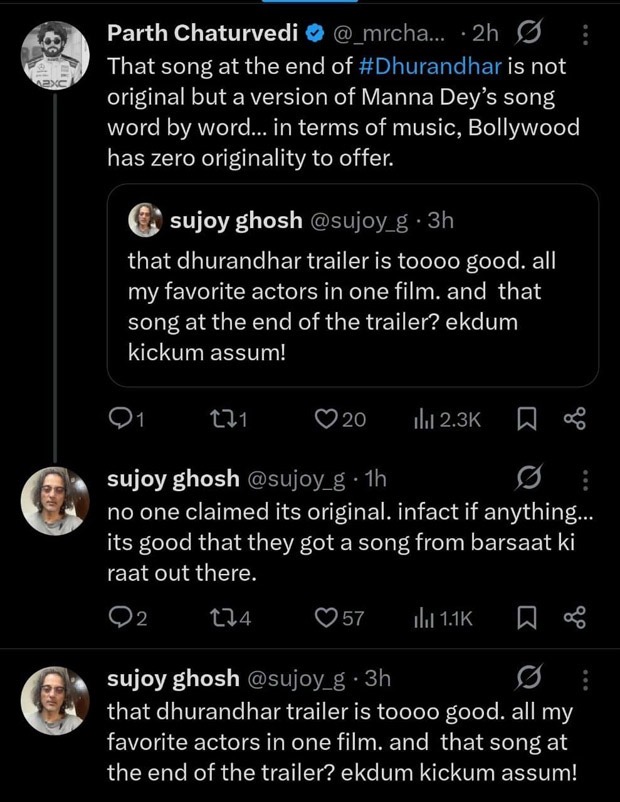Click the reply restriction icon on Parth's tweet
Viewport: 620px width, 802px height.
pyautogui.click(x=531, y=31)
